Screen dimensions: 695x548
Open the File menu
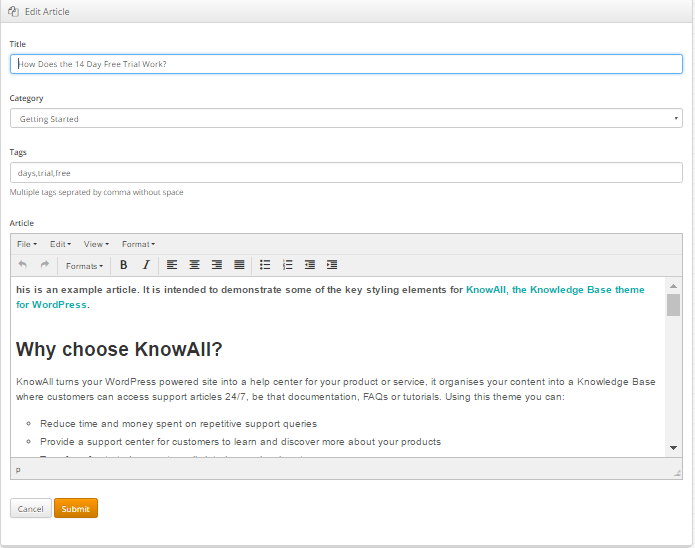pyautogui.click(x=27, y=244)
